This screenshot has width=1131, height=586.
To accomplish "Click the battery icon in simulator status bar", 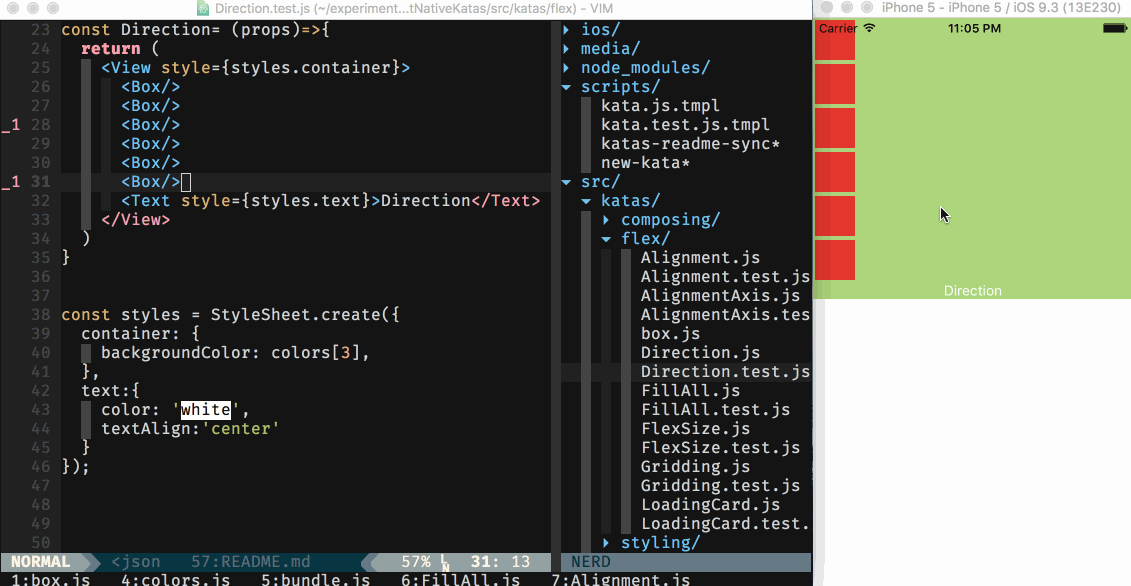I will tap(1114, 28).
